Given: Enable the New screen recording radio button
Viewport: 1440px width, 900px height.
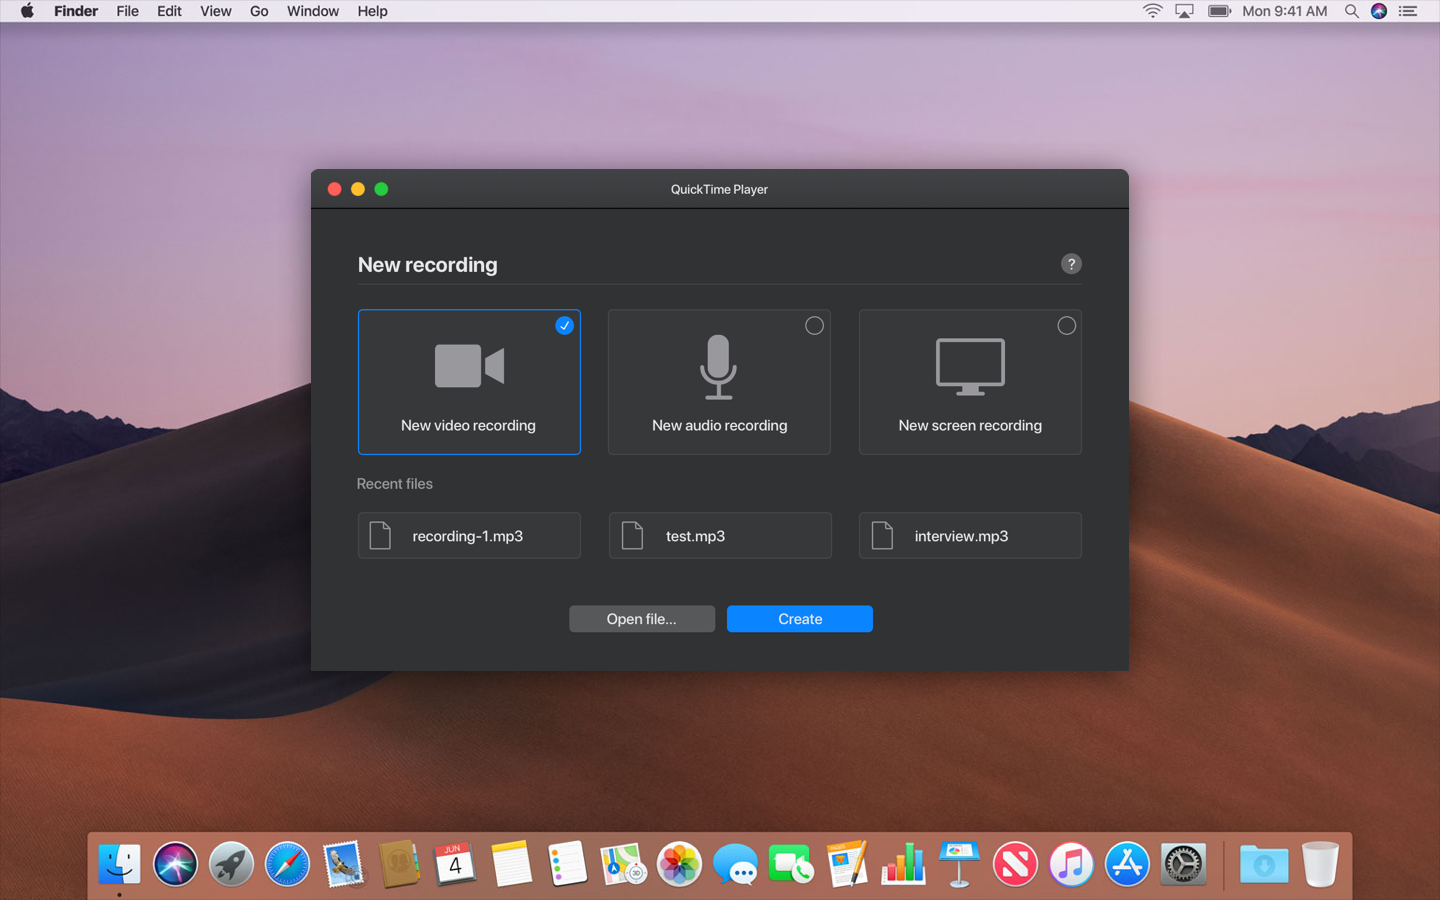Looking at the screenshot, I should point(1067,325).
